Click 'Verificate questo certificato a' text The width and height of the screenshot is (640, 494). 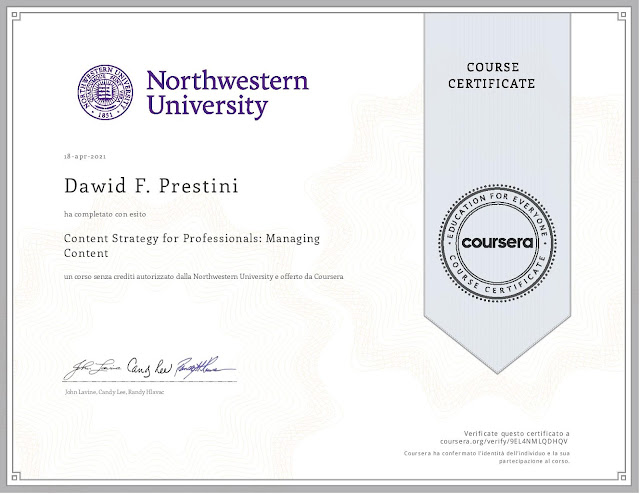(516, 434)
